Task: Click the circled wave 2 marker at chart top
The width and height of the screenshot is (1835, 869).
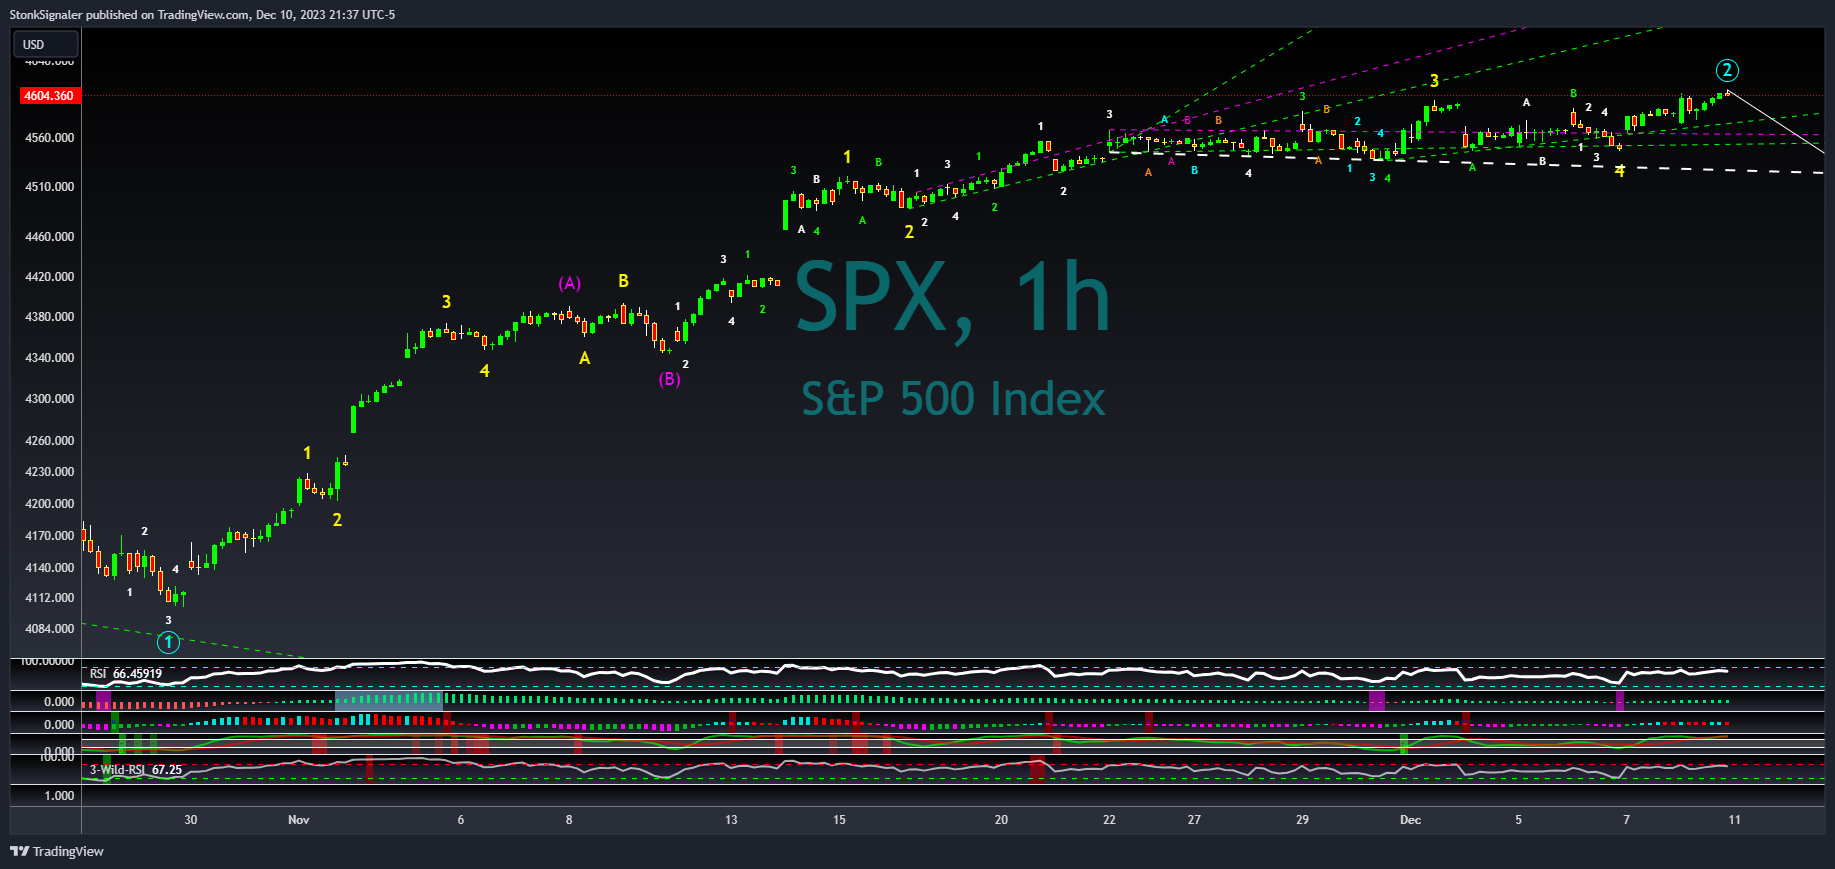Action: tap(1727, 70)
